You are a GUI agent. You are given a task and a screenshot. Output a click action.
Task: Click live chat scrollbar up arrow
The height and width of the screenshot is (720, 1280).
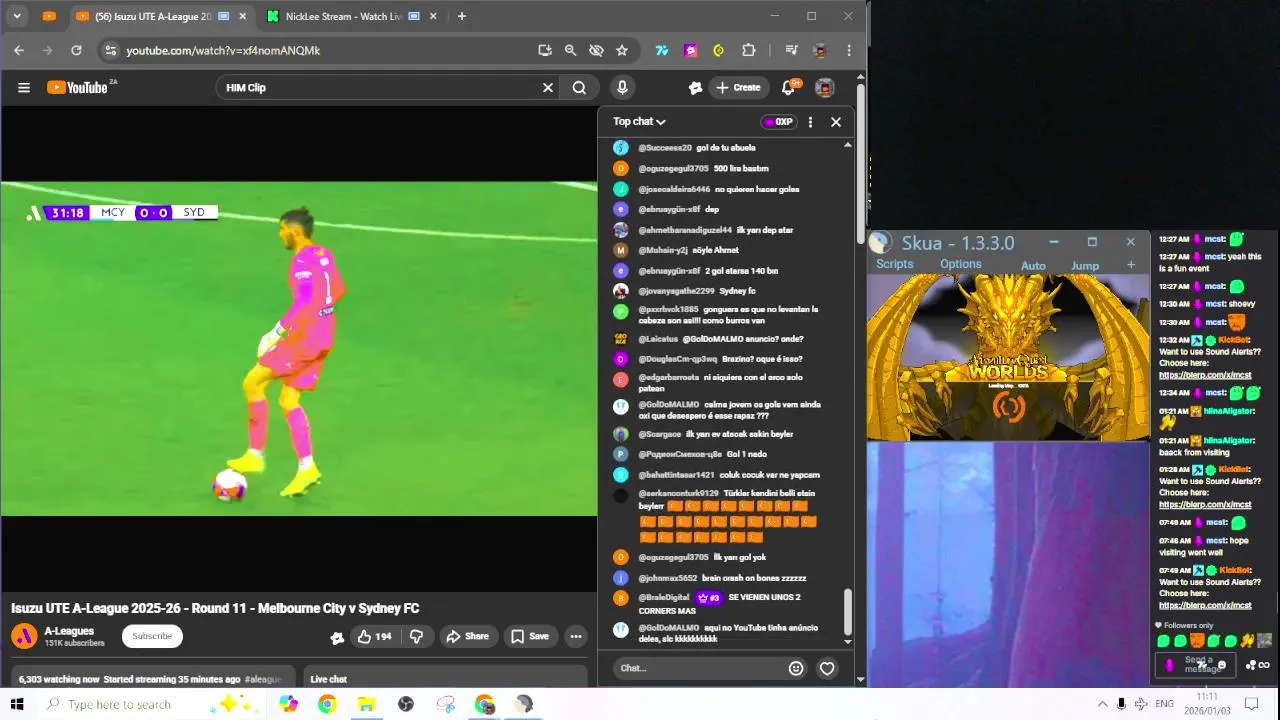pos(848,146)
